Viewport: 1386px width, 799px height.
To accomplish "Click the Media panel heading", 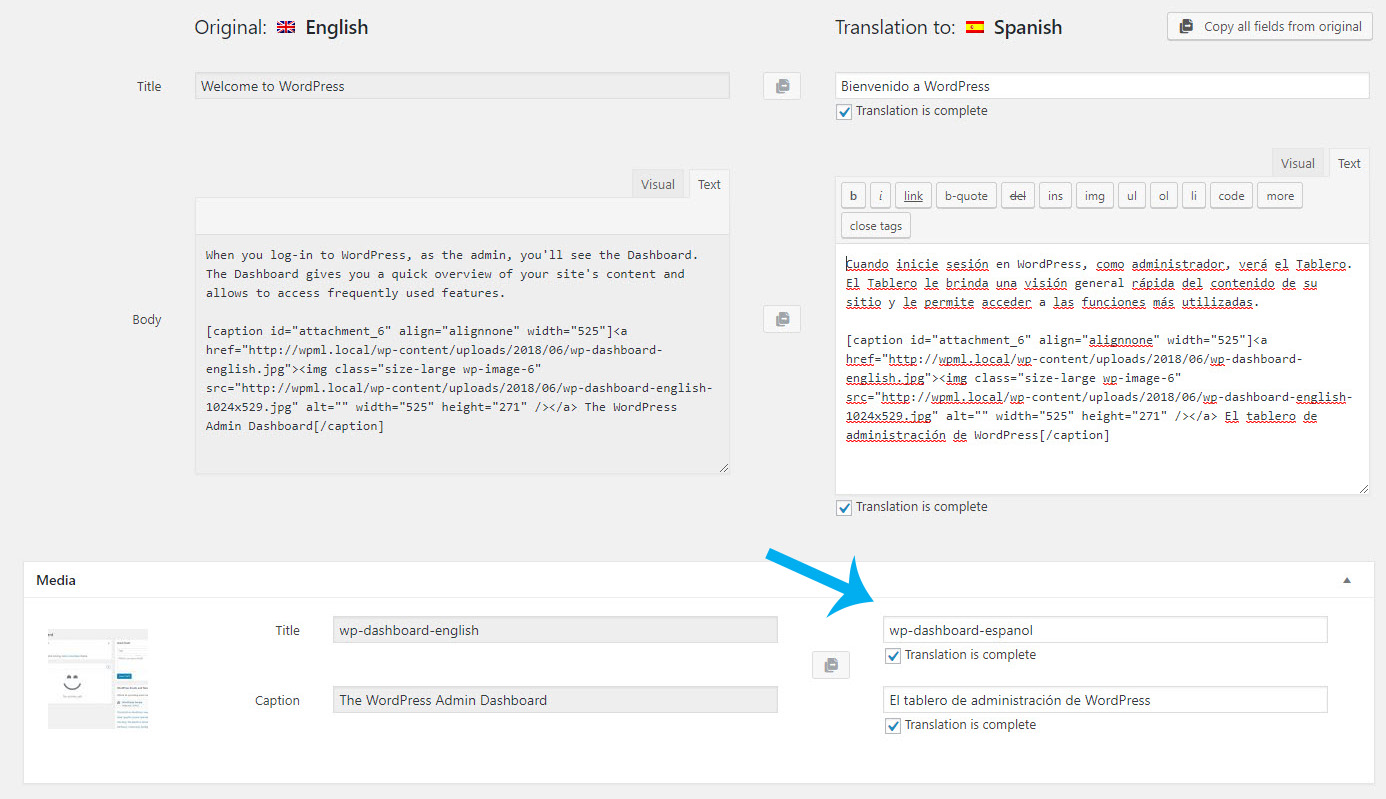I will (56, 580).
